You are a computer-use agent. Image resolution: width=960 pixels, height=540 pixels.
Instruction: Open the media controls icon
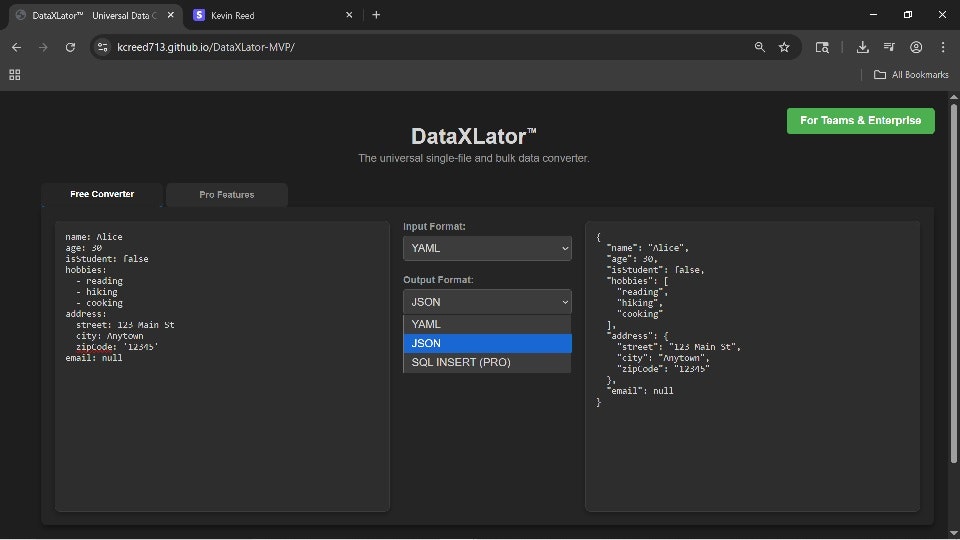(x=890, y=47)
